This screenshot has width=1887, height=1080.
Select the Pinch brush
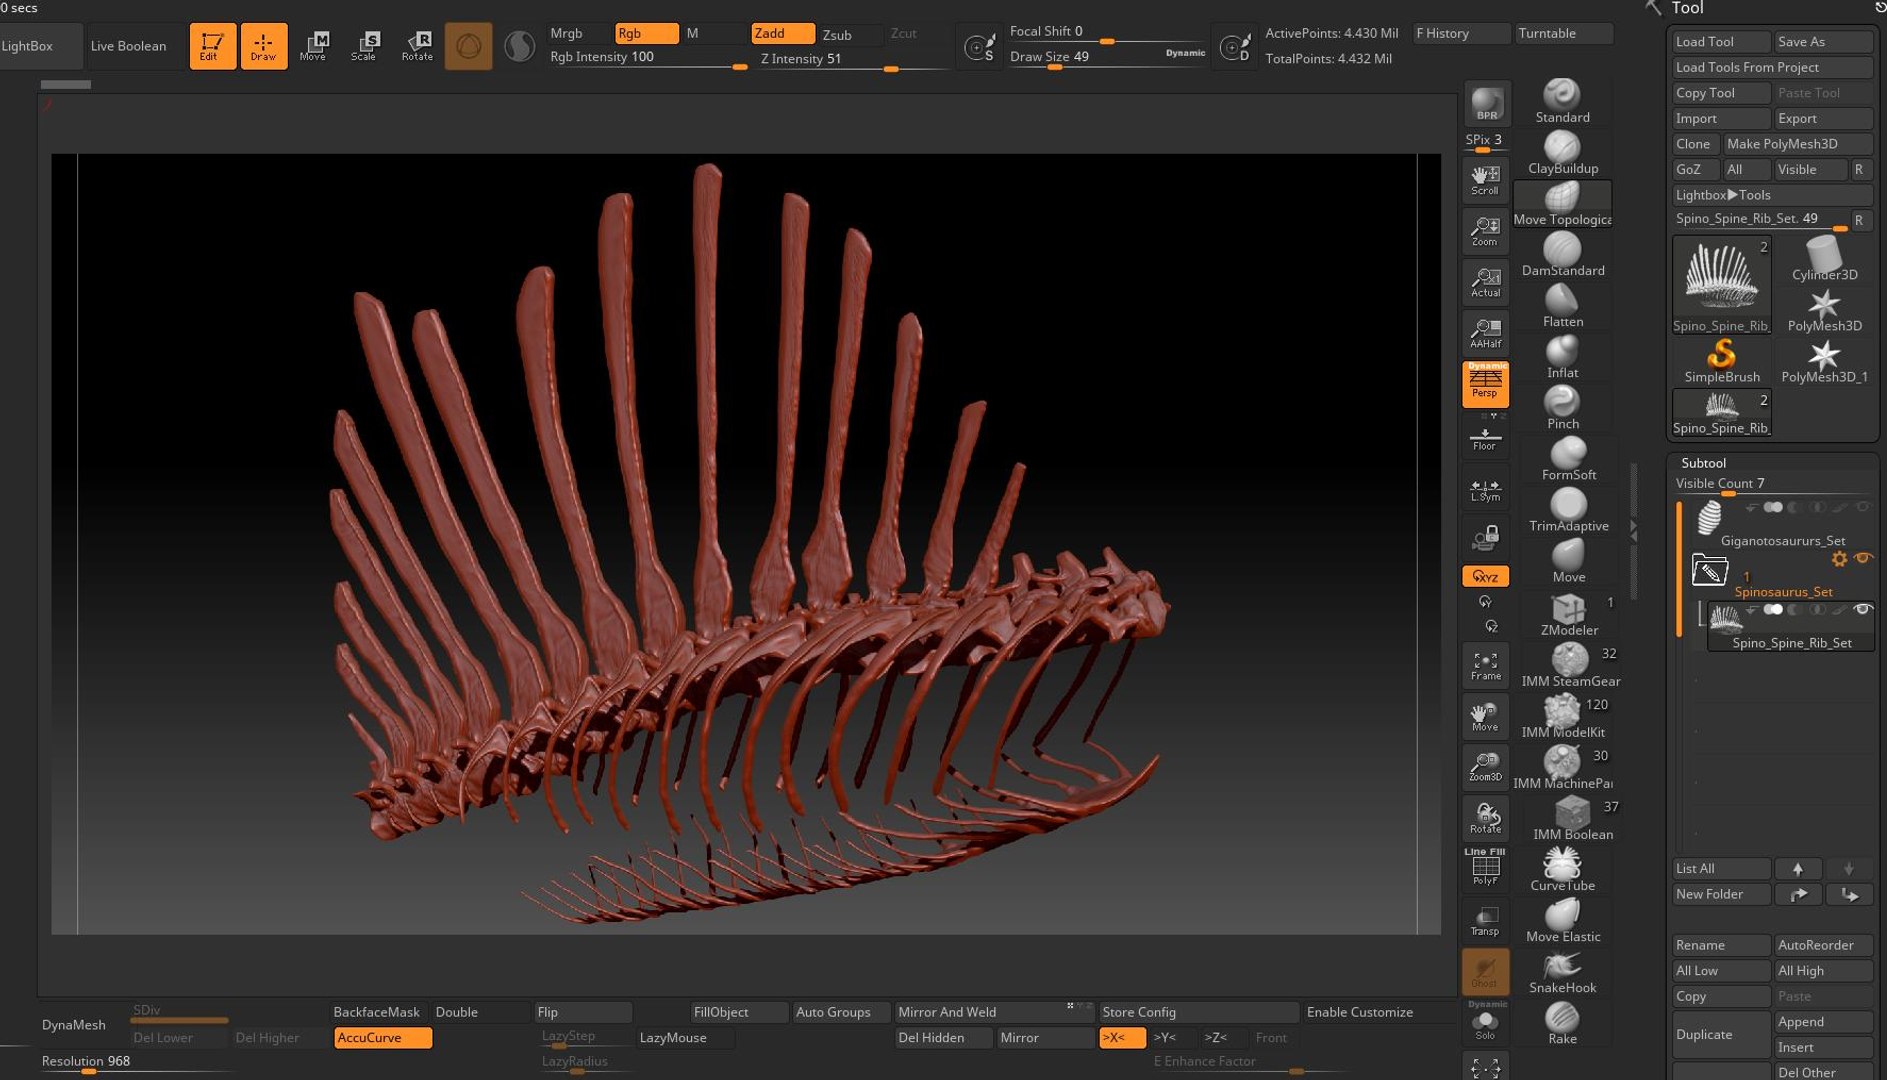coord(1562,409)
